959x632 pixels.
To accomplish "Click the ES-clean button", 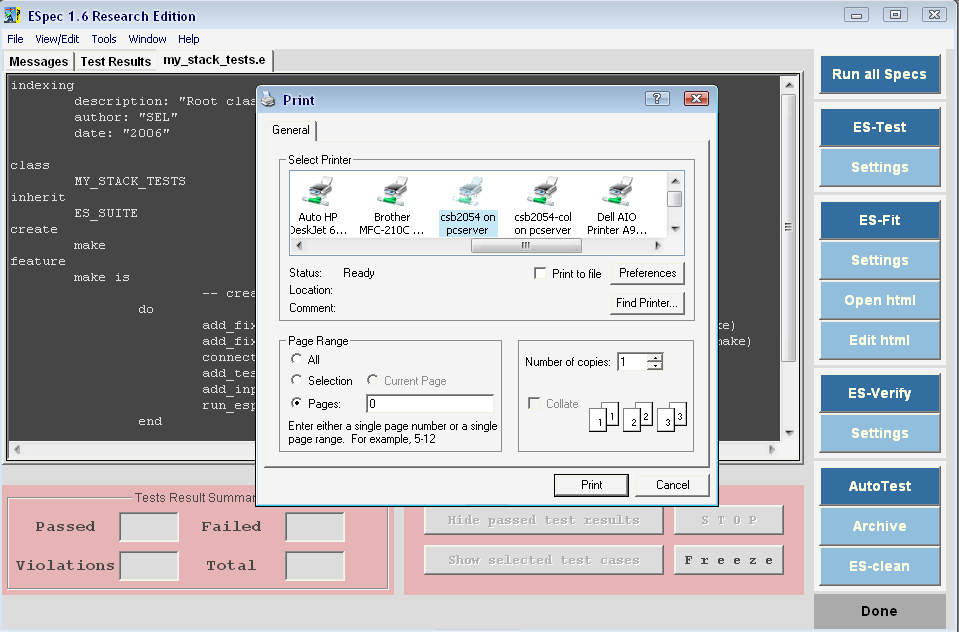I will pyautogui.click(x=879, y=567).
